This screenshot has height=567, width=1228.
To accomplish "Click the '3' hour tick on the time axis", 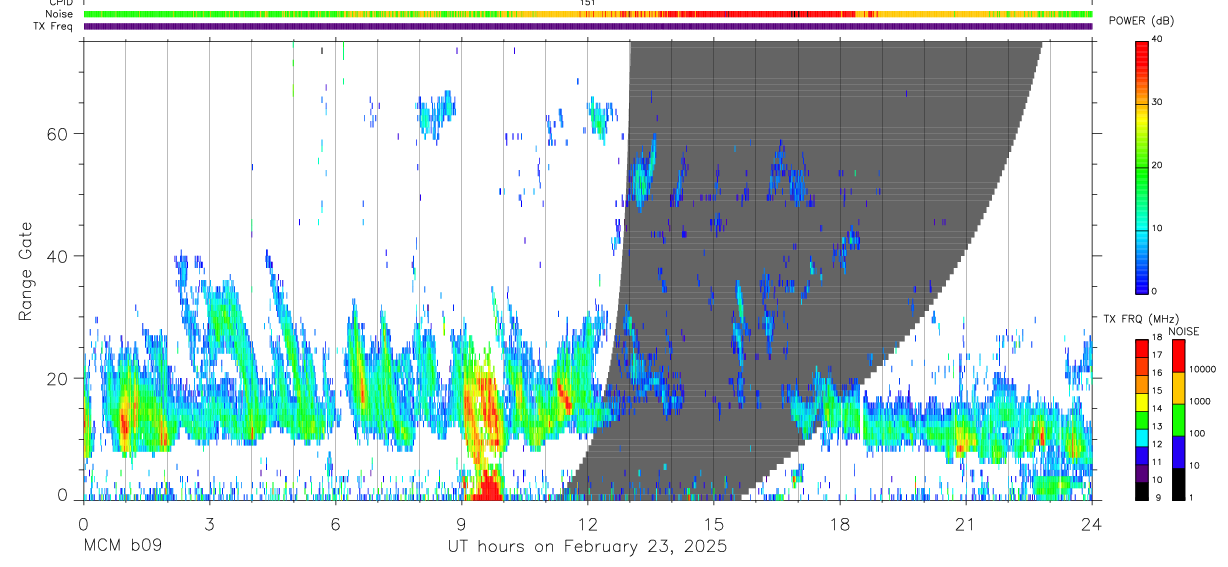I will click(x=209, y=523).
